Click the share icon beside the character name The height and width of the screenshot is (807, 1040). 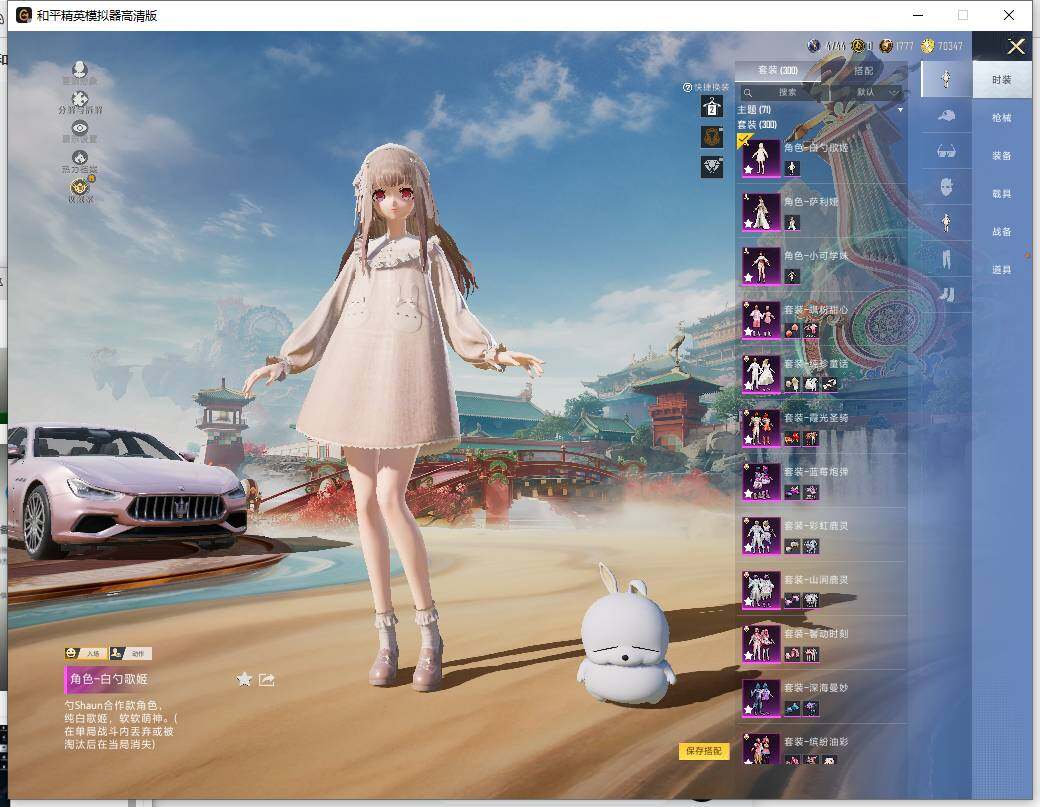[x=267, y=680]
